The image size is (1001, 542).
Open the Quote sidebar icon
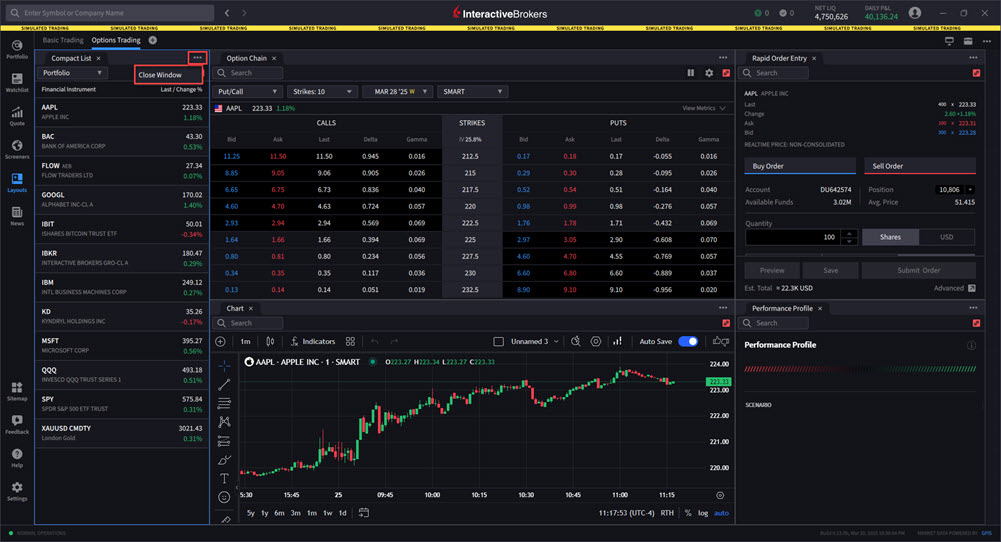click(17, 116)
